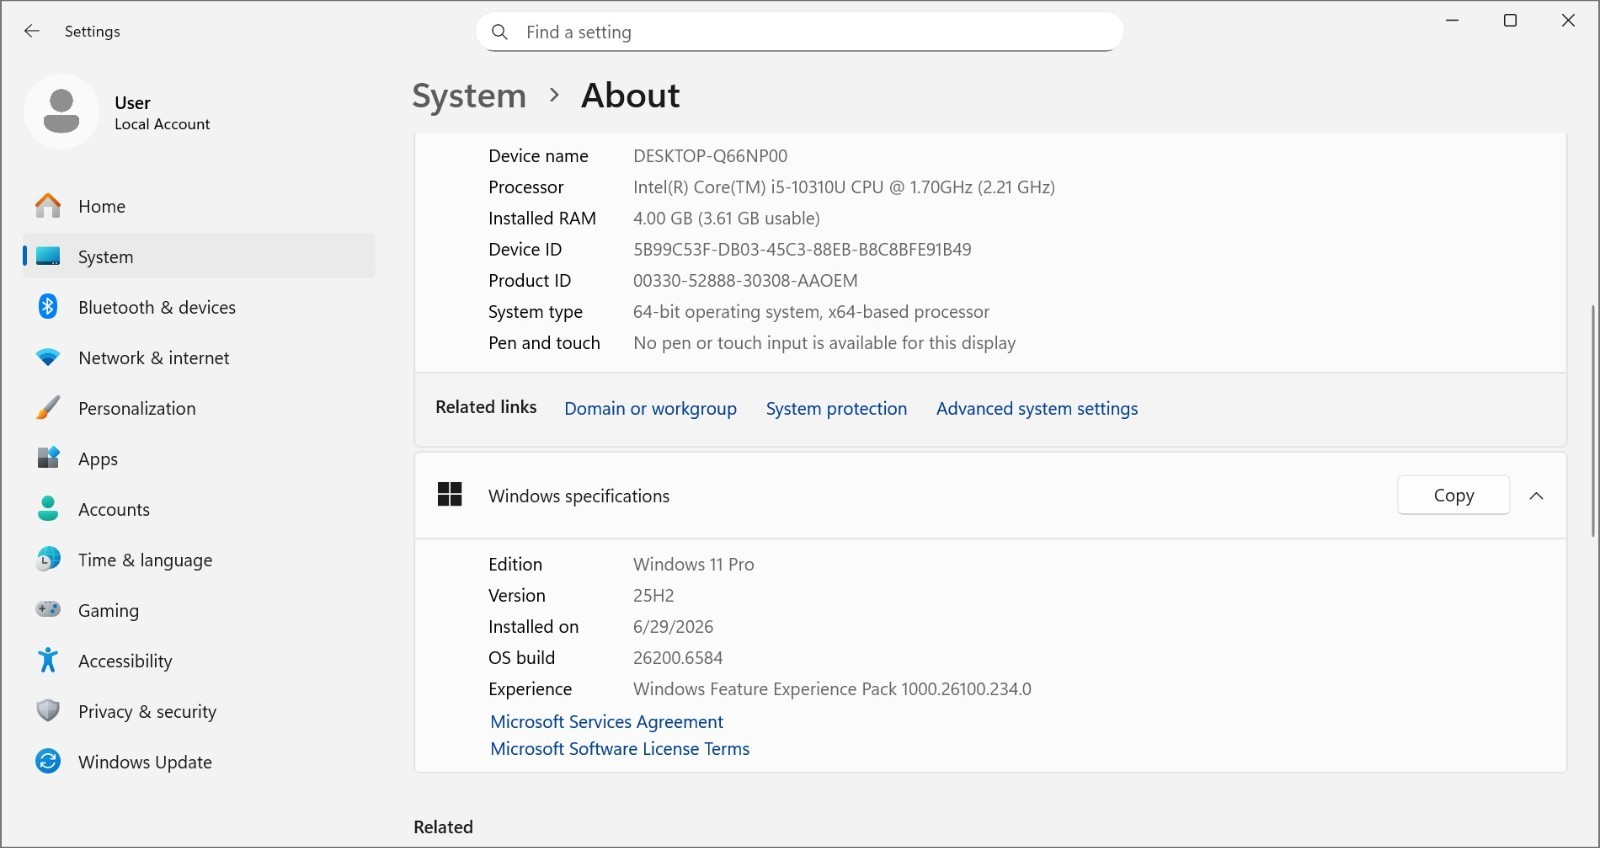Image resolution: width=1600 pixels, height=848 pixels.
Task: Open Accessibility settings from sidebar
Action: (x=199, y=661)
